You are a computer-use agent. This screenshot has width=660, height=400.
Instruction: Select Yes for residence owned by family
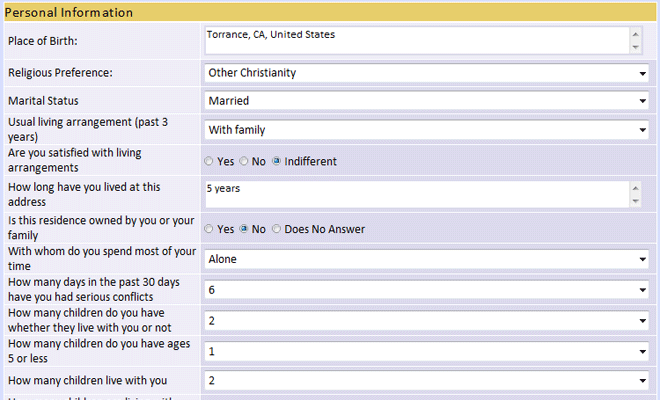tap(209, 229)
